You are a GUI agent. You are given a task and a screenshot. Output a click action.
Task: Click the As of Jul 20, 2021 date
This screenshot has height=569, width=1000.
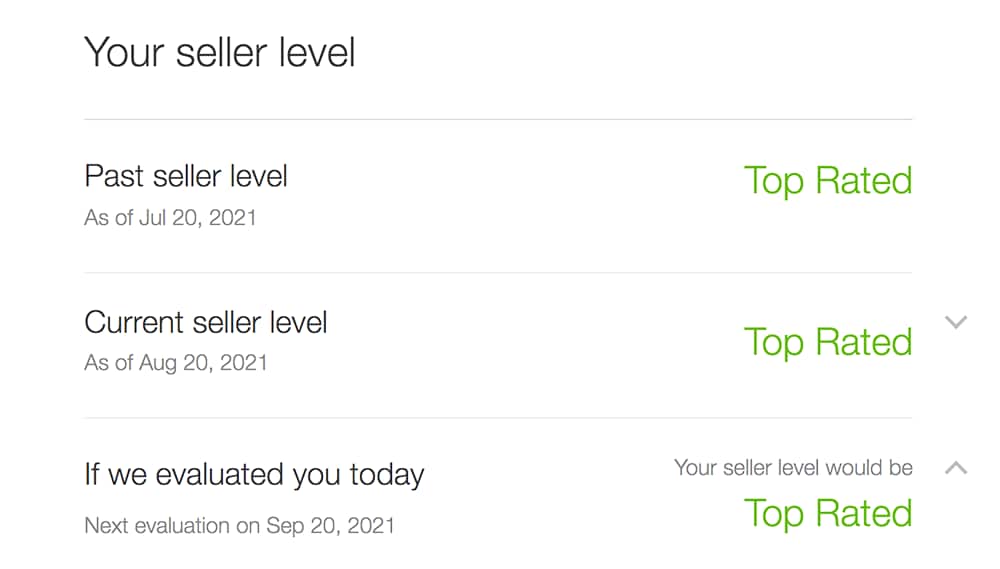tap(170, 218)
